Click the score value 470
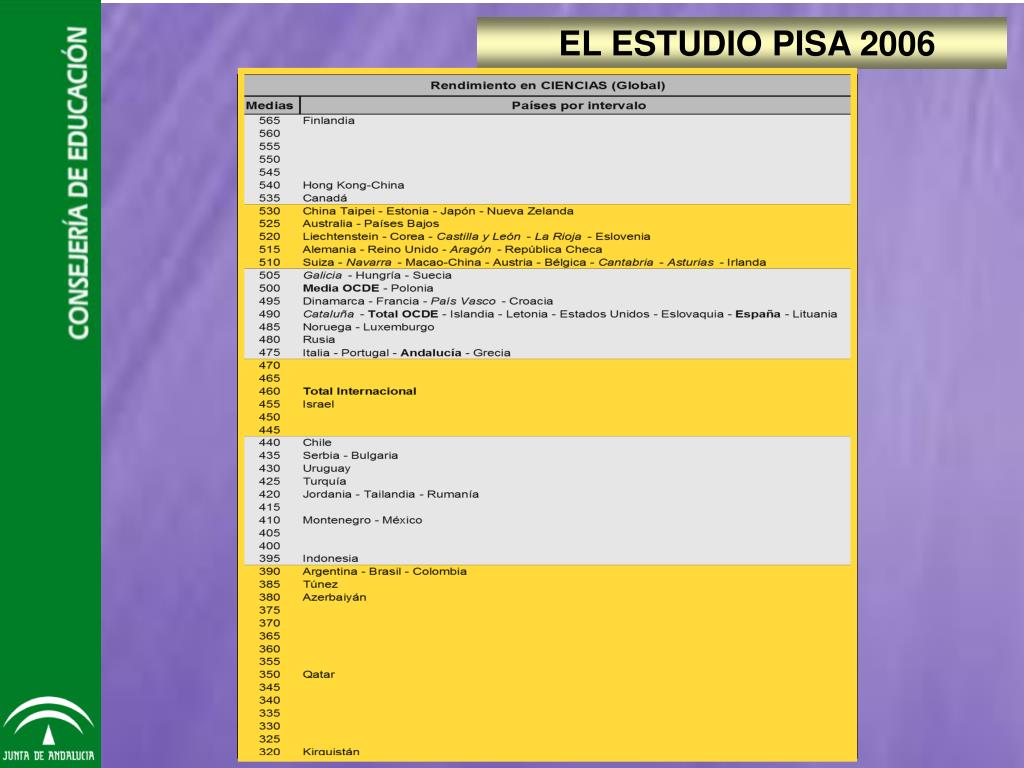Image resolution: width=1024 pixels, height=768 pixels. (x=270, y=366)
